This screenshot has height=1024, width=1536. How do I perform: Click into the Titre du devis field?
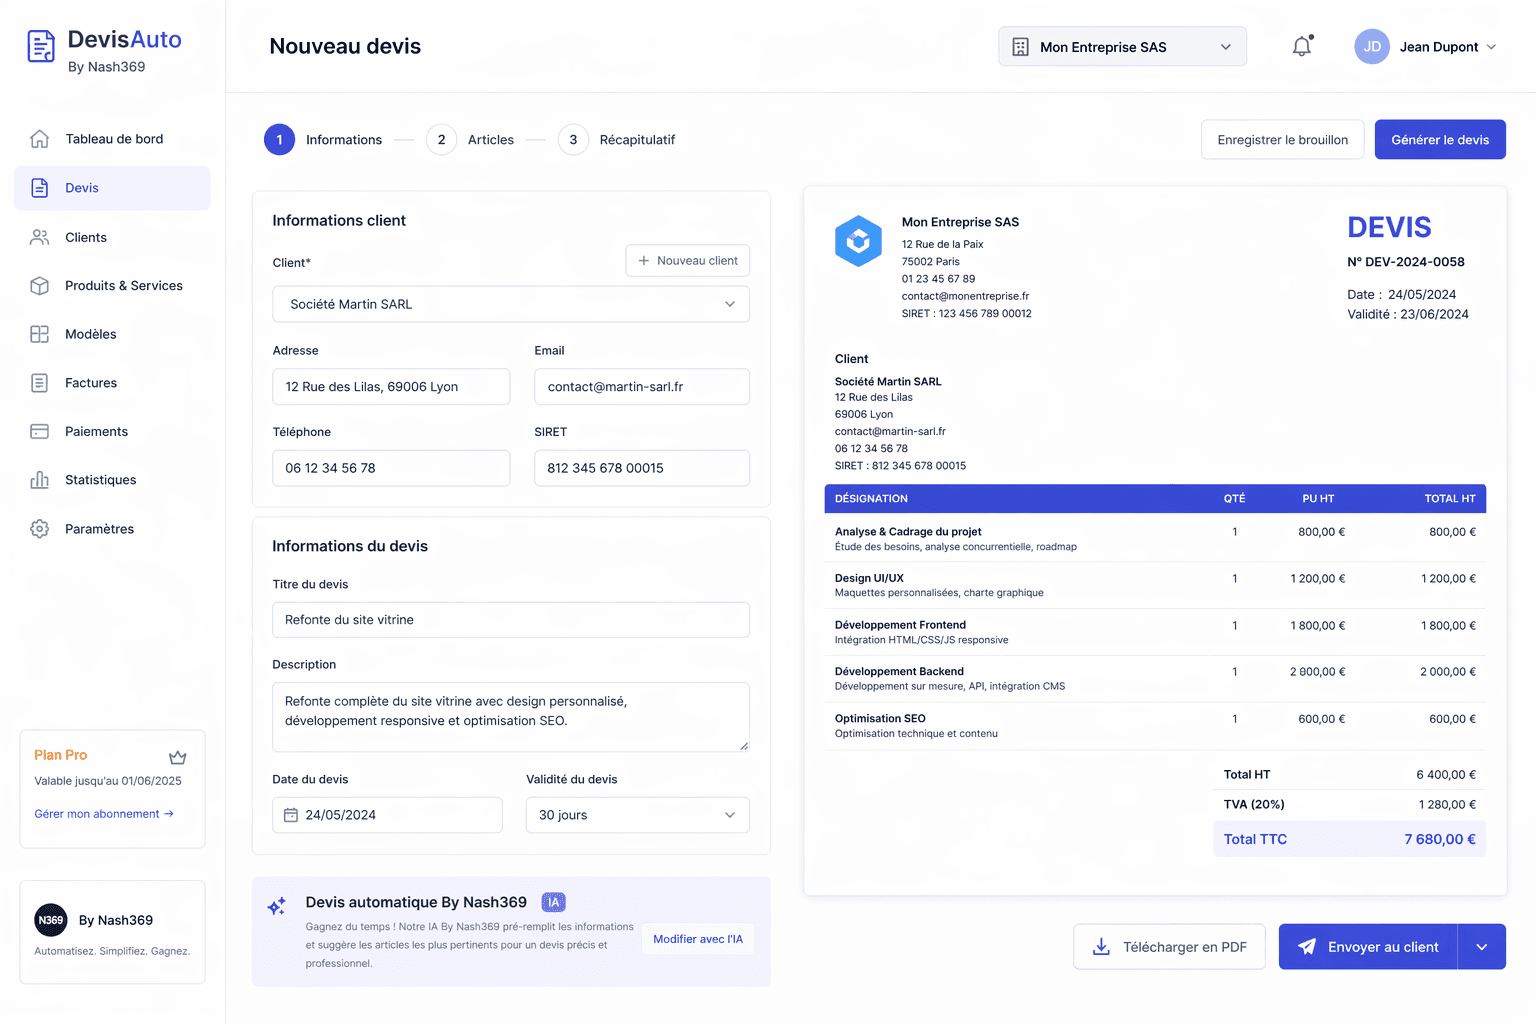point(510,620)
